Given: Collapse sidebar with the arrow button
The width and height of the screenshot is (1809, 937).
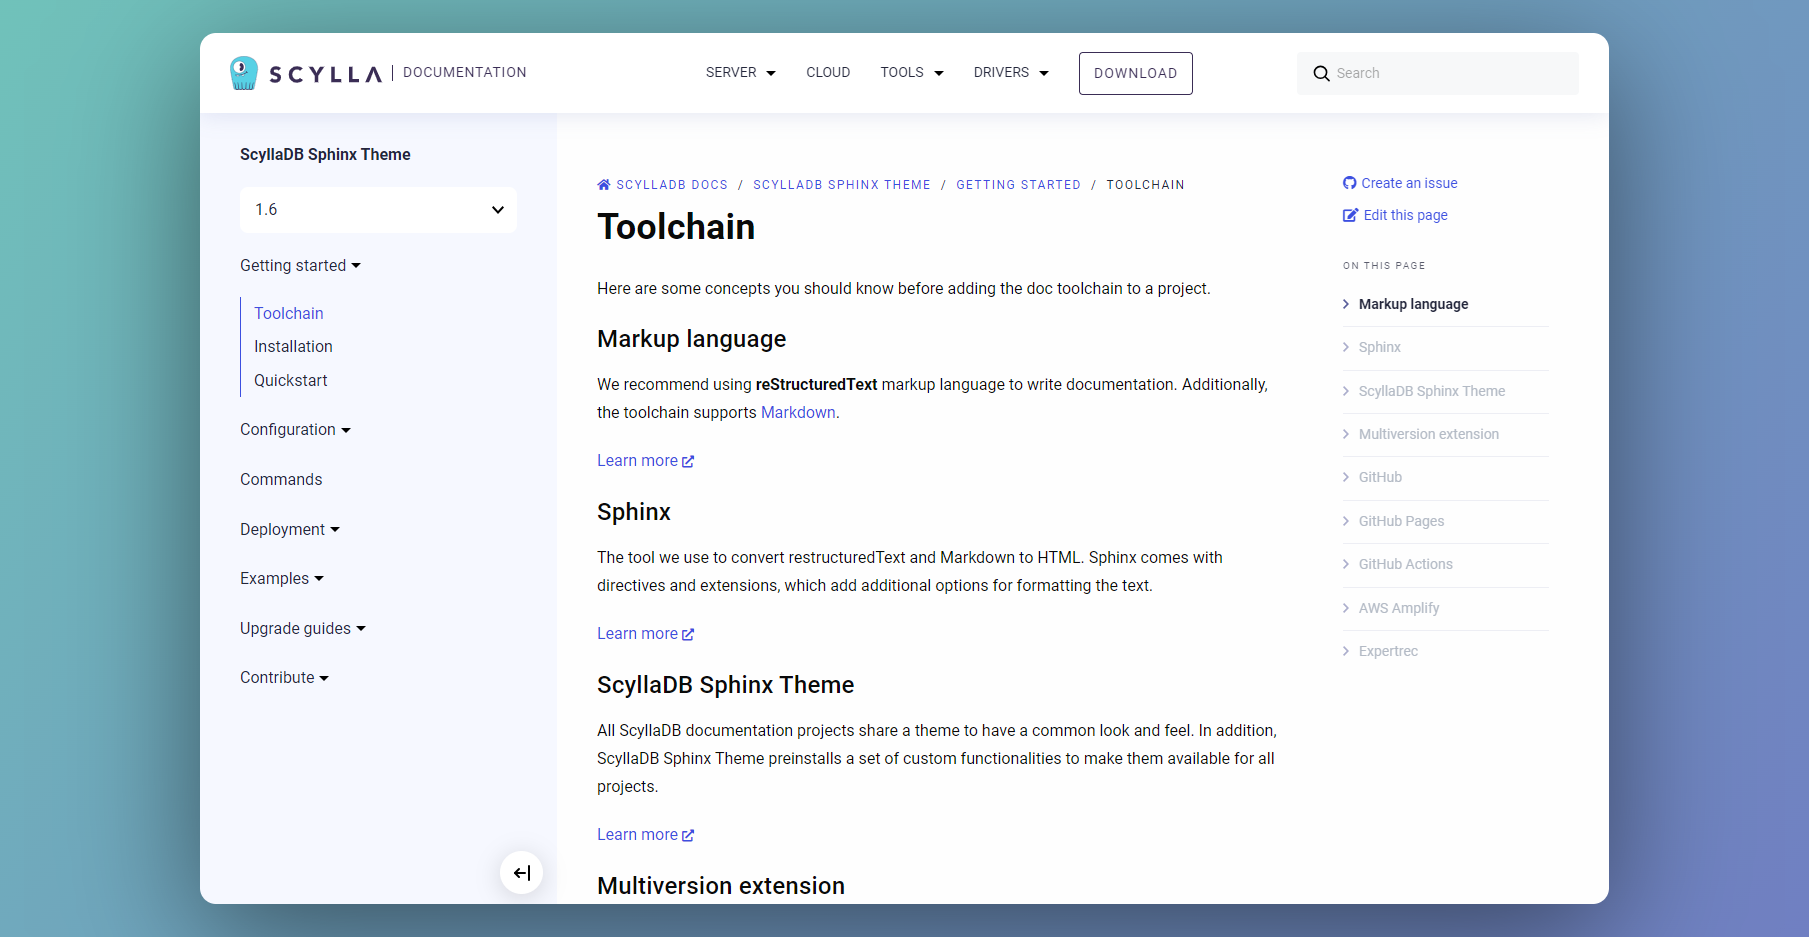Looking at the screenshot, I should pos(521,873).
